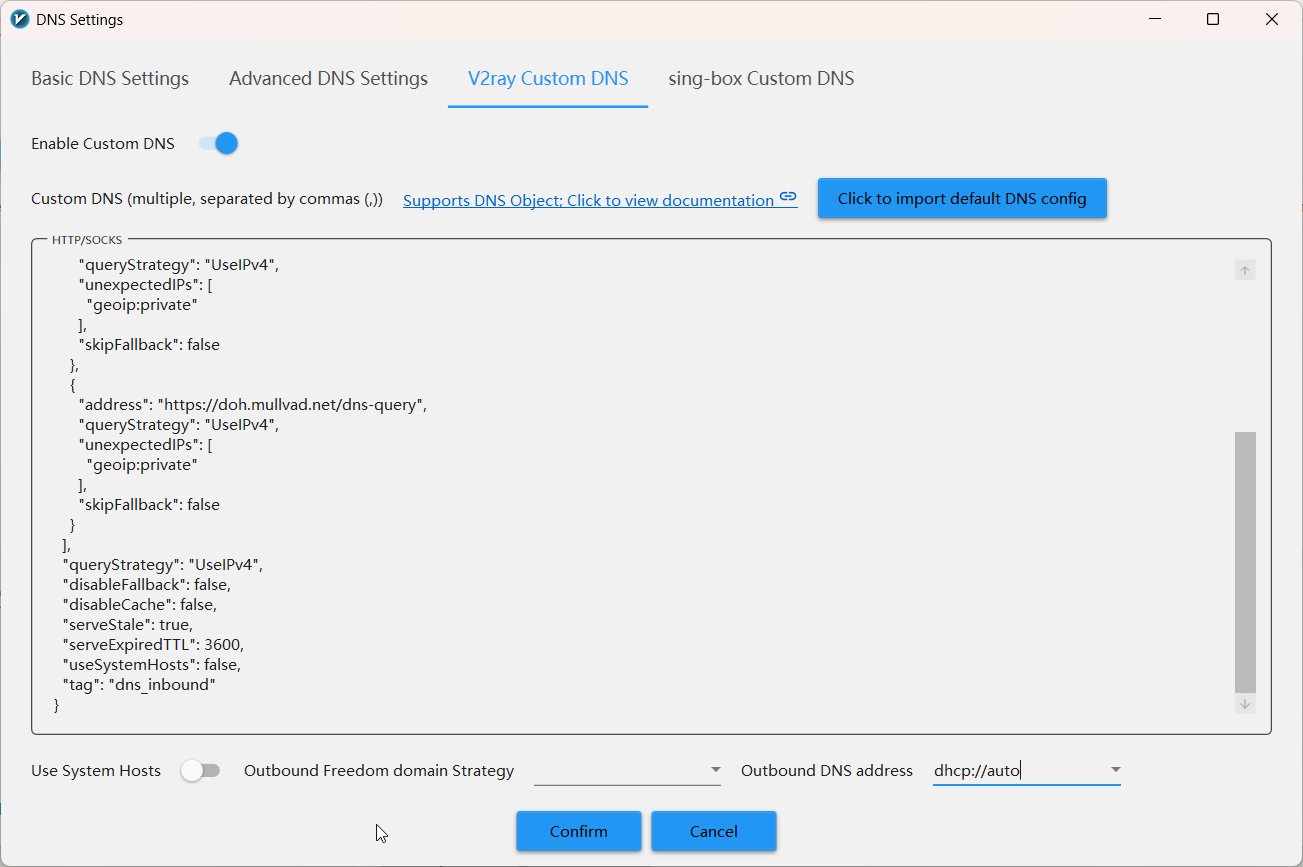Click the vertical scrollbar thumb of the JSON editor

pyautogui.click(x=1245, y=562)
